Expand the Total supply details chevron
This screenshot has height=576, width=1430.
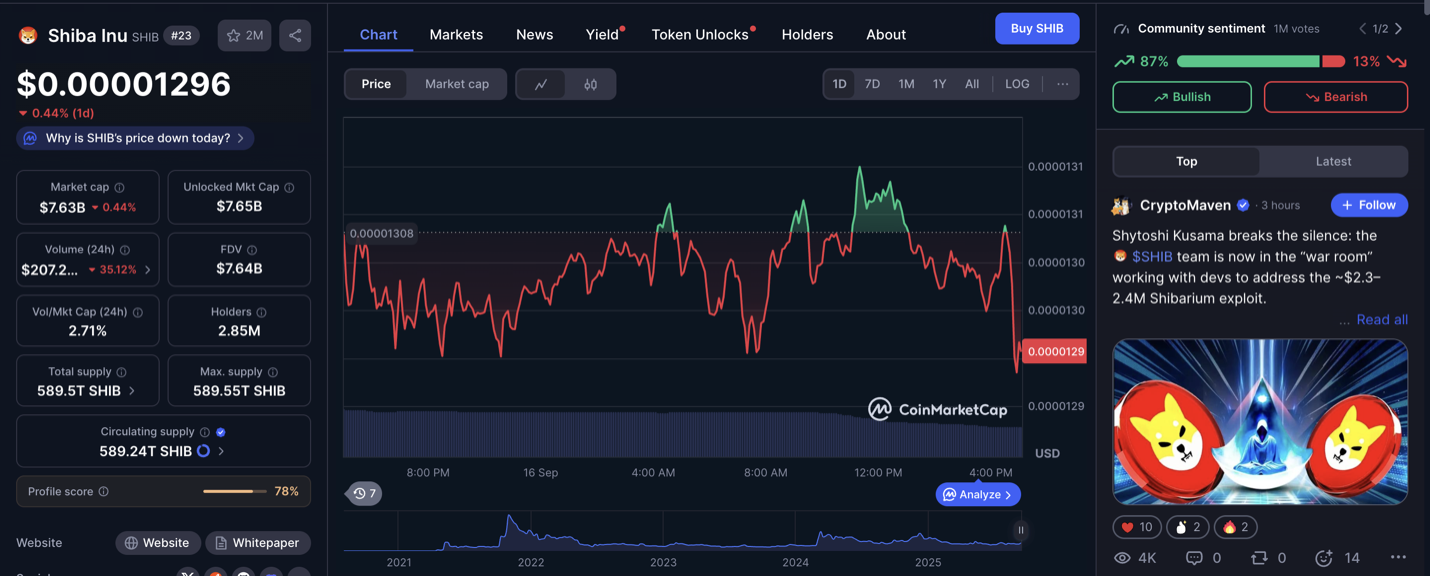132,391
